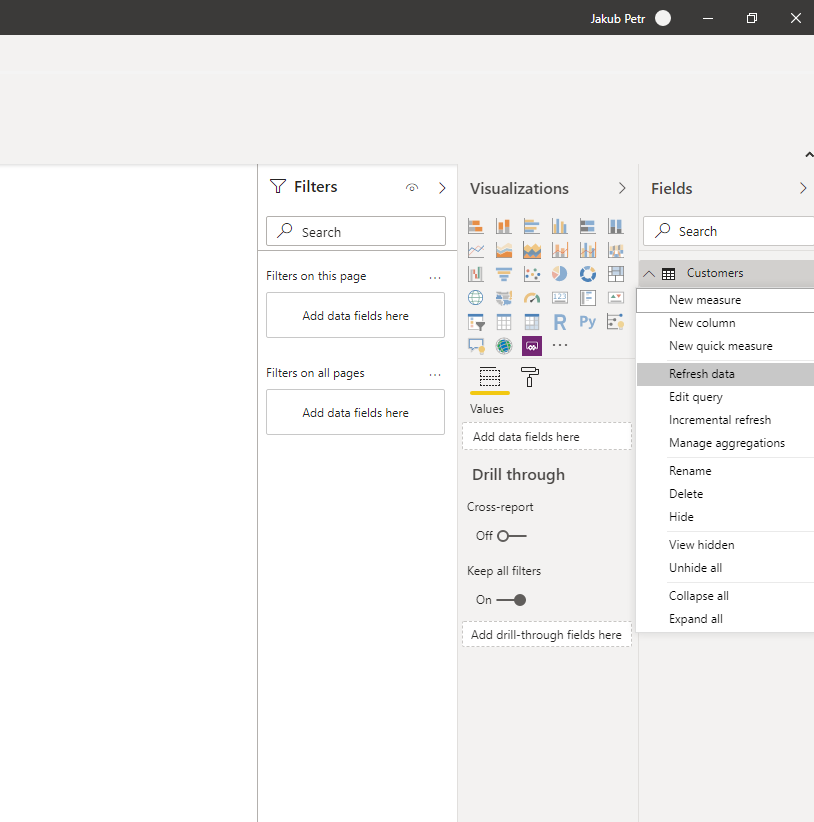814x822 pixels.
Task: Insert a Stacked area chart visual
Action: (531, 250)
